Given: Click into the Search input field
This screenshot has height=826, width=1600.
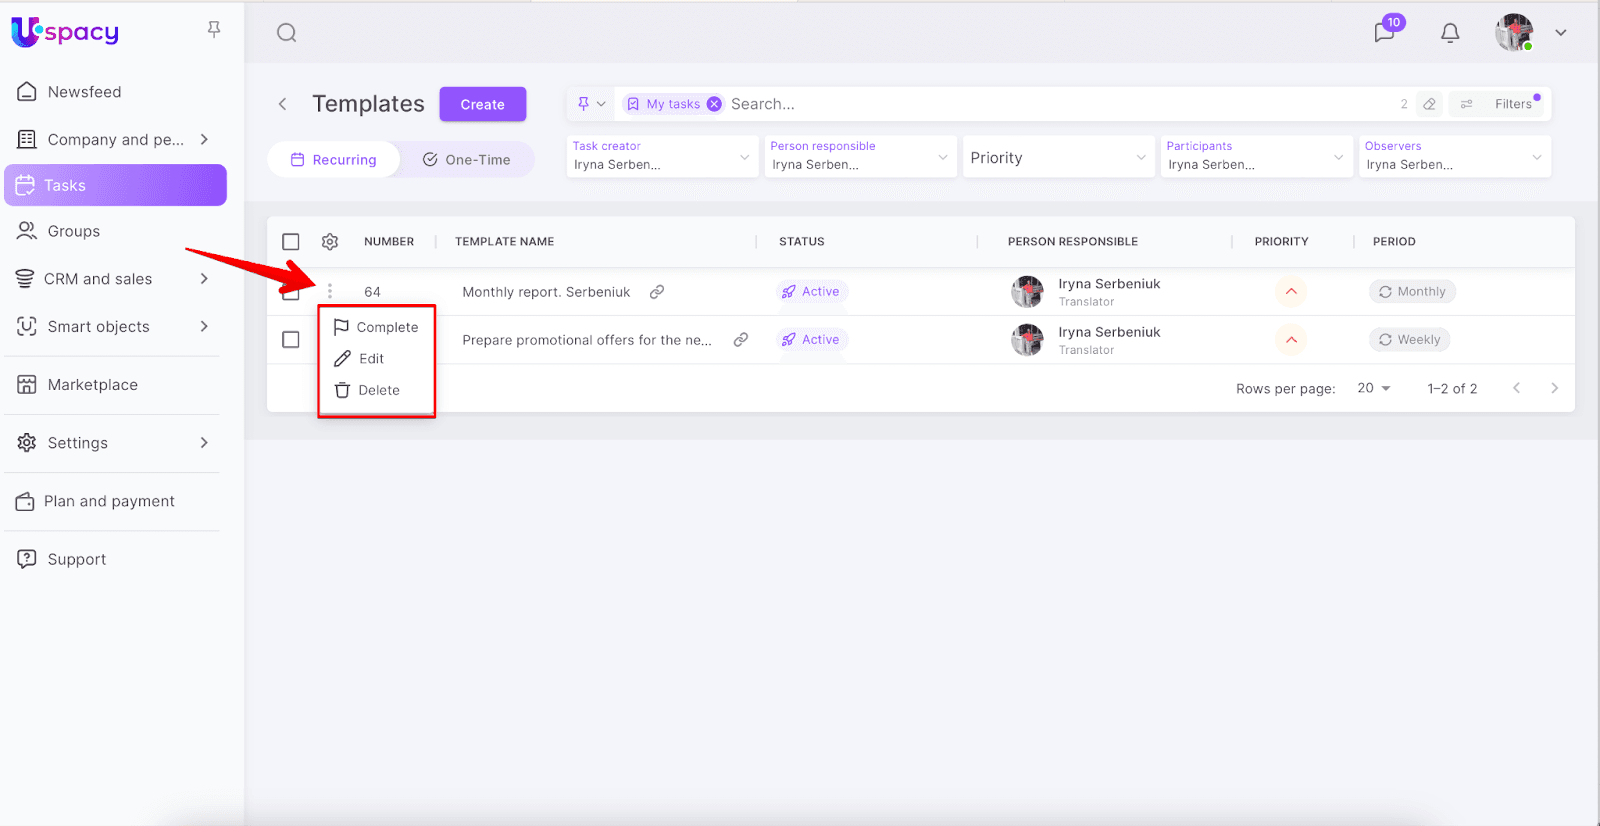Looking at the screenshot, I should [x=1000, y=104].
